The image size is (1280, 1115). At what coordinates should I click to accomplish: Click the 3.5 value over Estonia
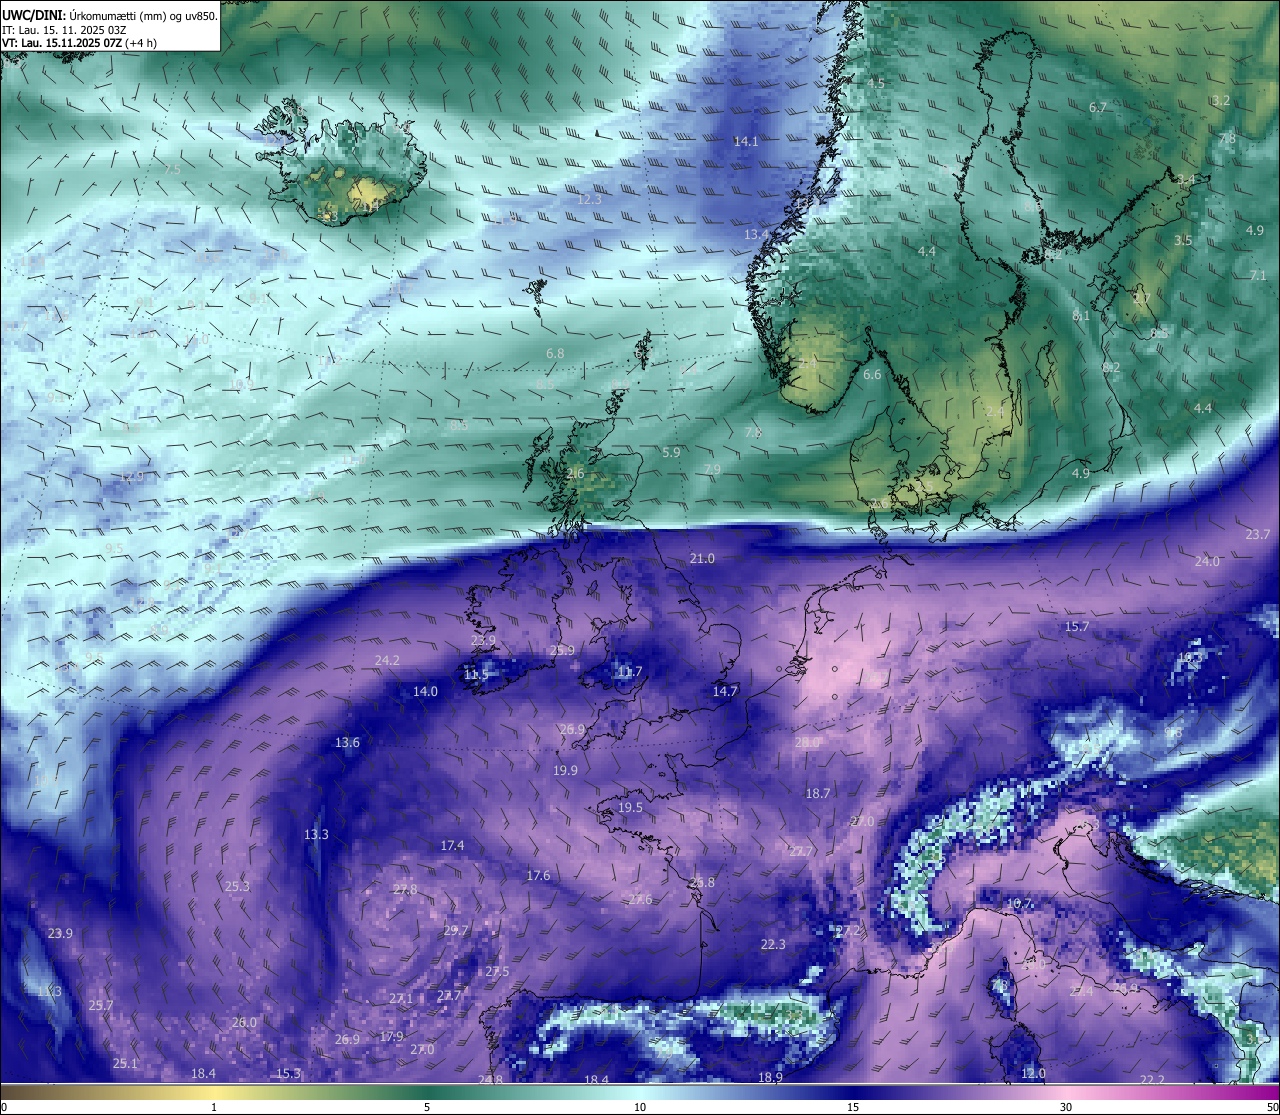(1183, 240)
